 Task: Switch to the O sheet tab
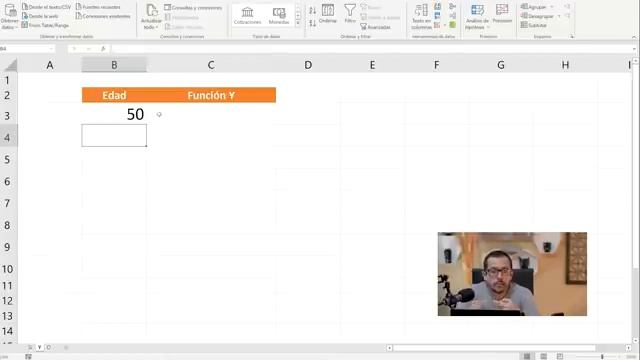coord(49,347)
